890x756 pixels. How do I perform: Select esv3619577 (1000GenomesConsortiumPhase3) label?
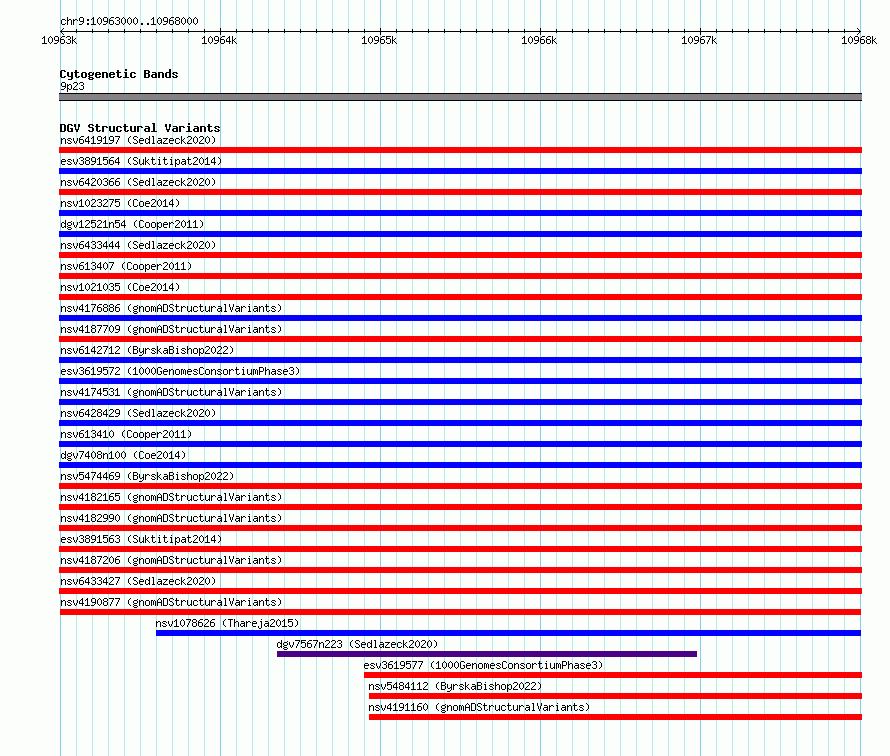point(483,665)
